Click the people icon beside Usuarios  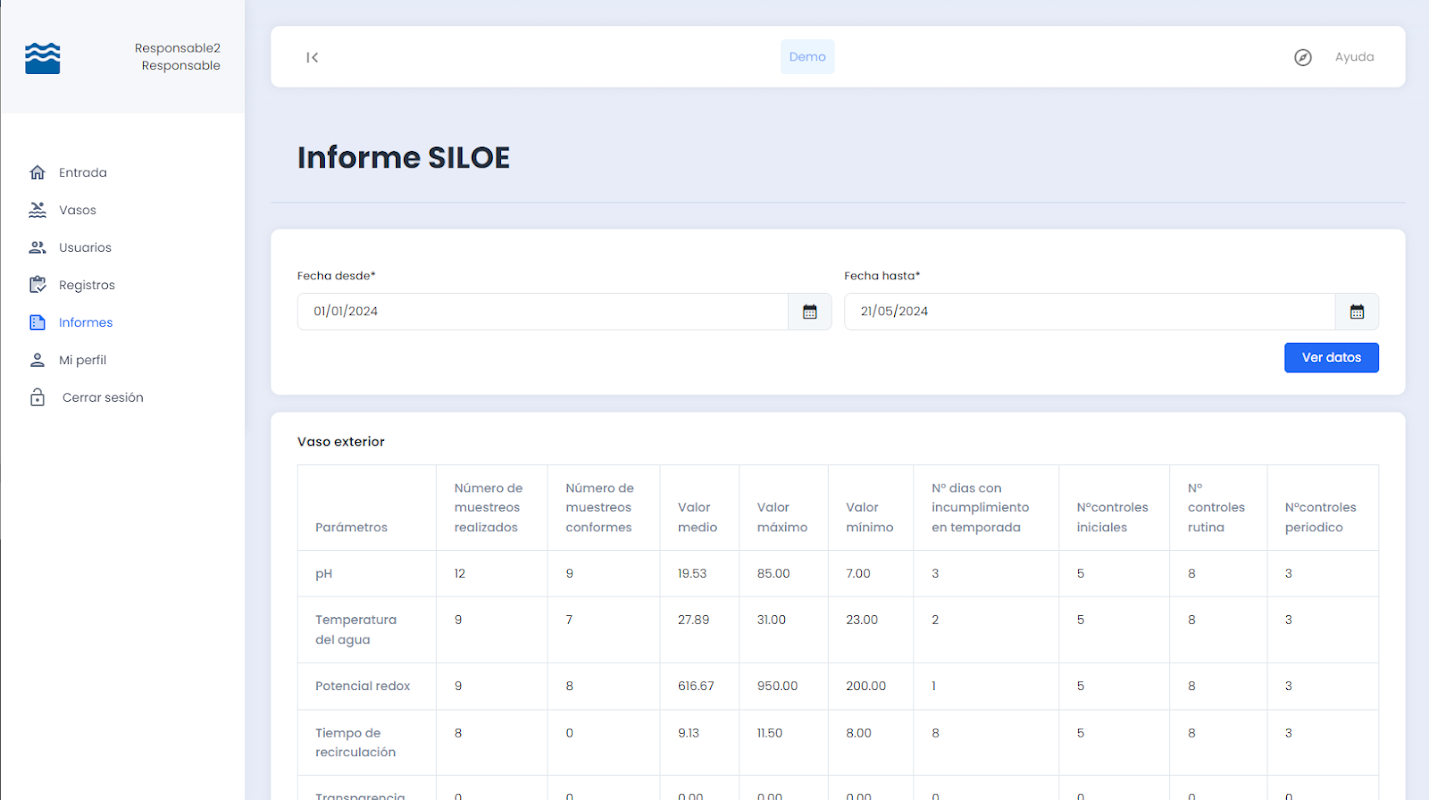[x=38, y=247]
